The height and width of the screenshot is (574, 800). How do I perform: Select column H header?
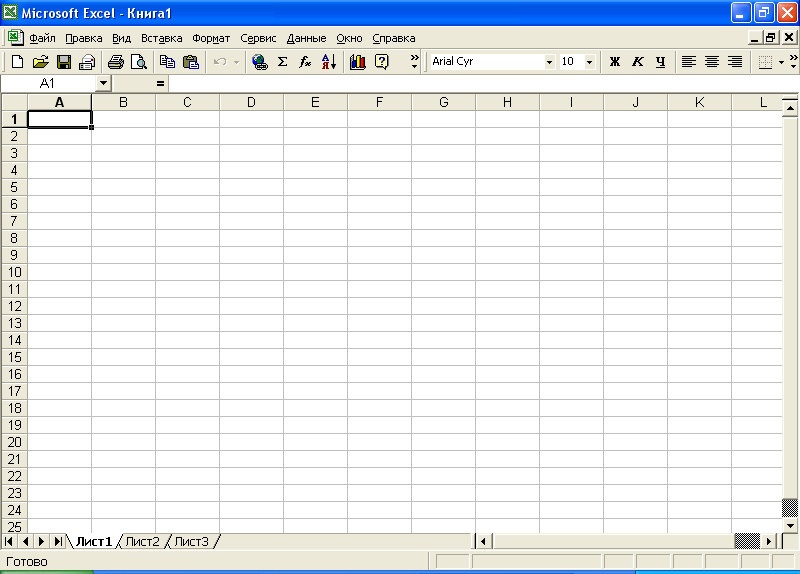tap(507, 103)
